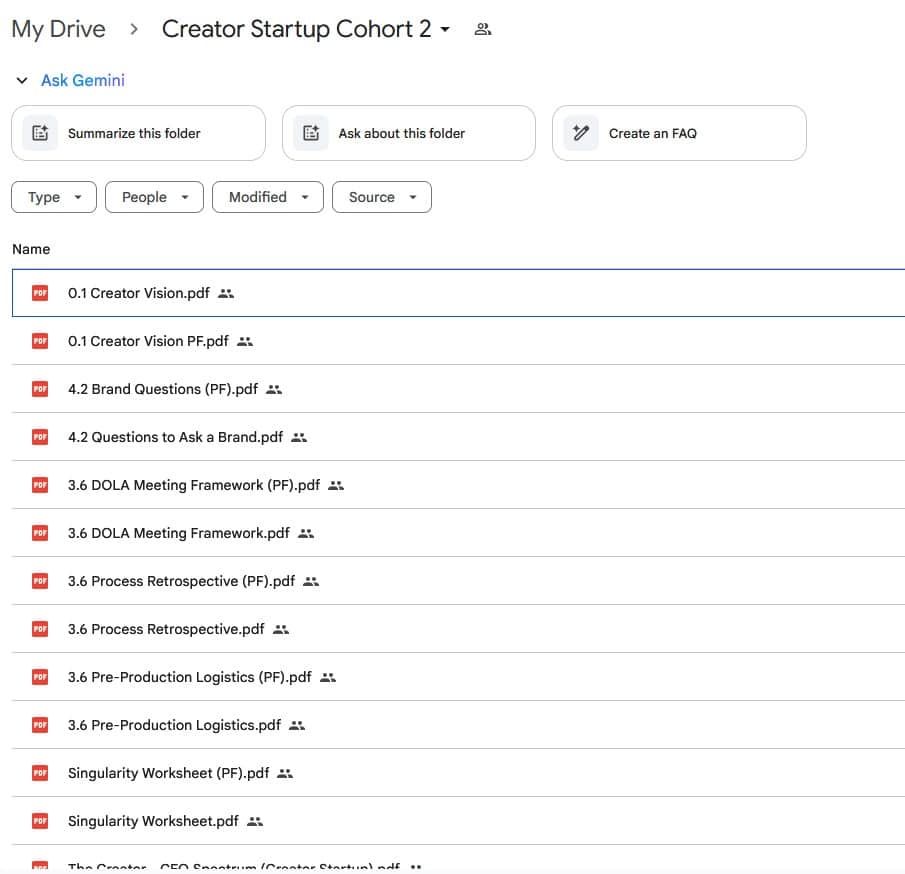The image size is (905, 874).
Task: Click the Ask Gemini label
Action: point(83,79)
